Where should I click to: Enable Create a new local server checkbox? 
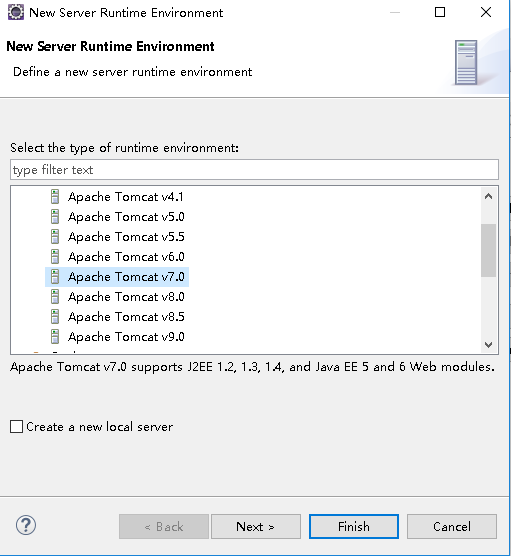tap(17, 427)
